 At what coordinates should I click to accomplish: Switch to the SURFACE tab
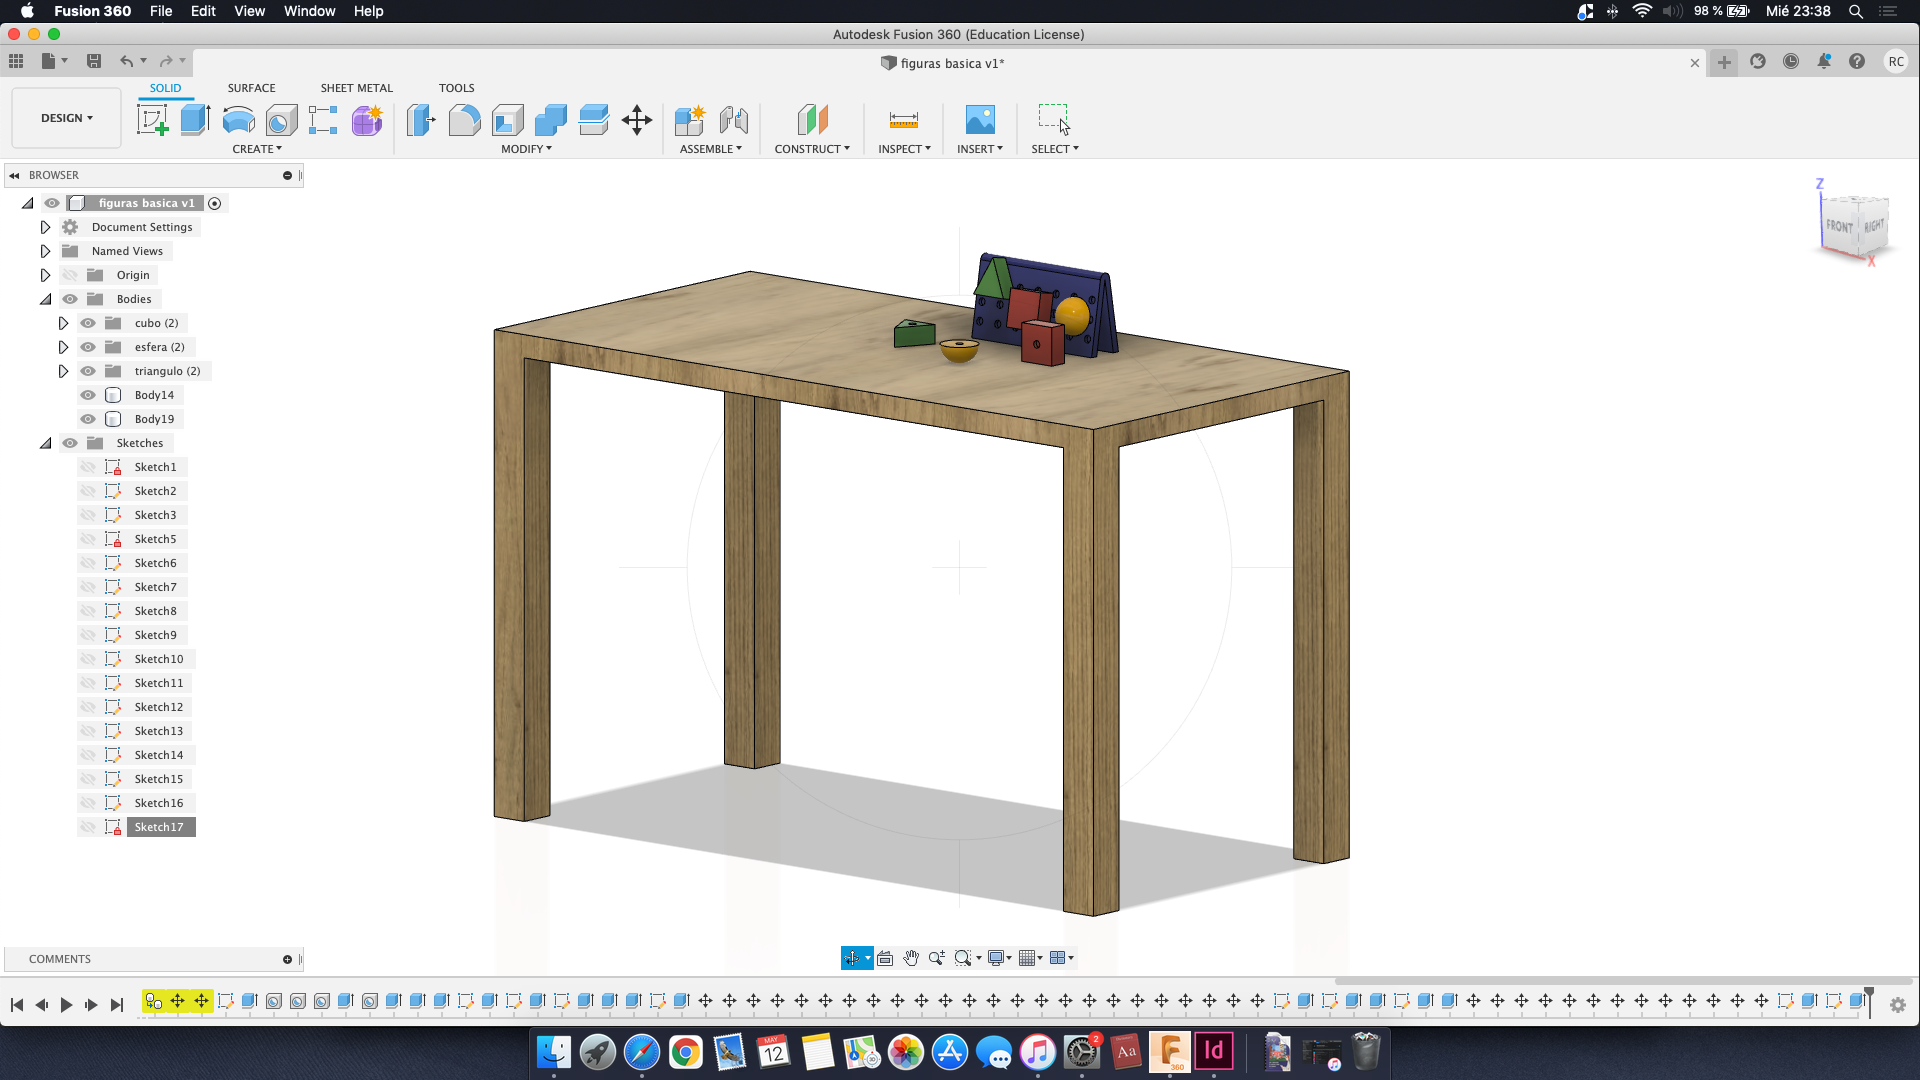pos(251,88)
